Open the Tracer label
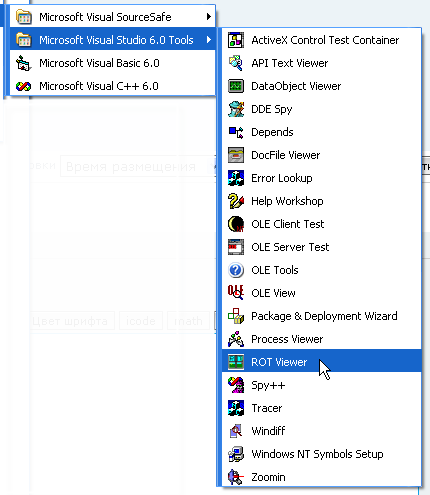This screenshot has width=430, height=495. coord(267,408)
